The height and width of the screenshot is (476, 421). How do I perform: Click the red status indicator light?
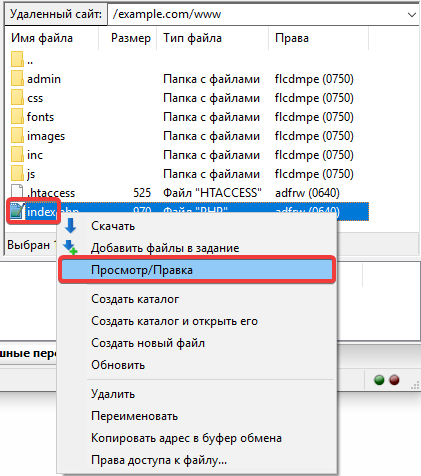tap(394, 380)
